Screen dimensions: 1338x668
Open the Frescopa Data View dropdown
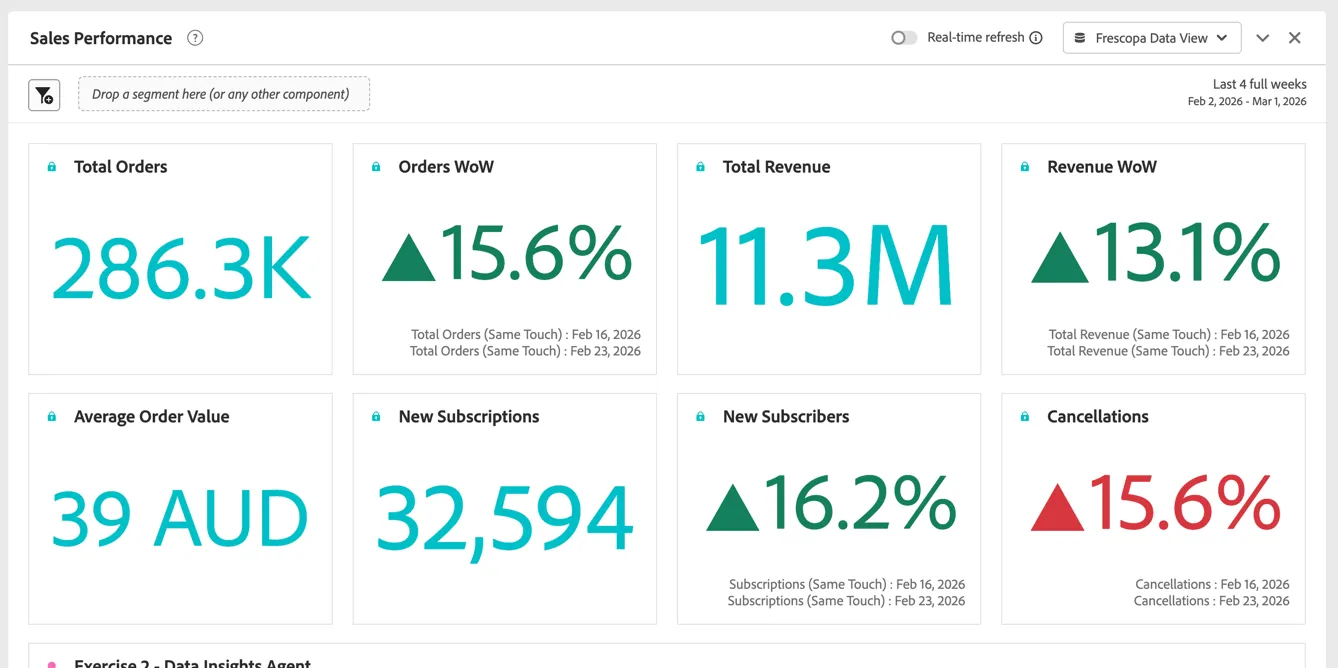click(x=1152, y=38)
